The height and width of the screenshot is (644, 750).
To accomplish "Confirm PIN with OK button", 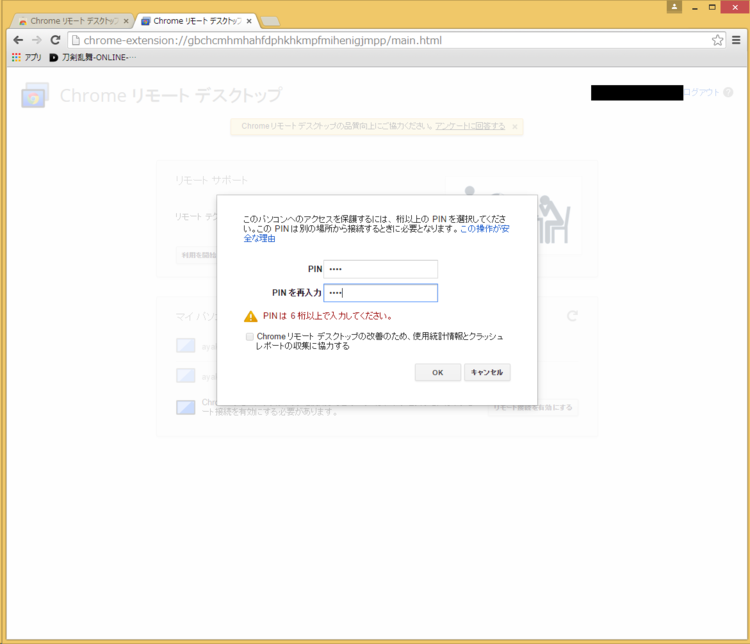I will click(438, 372).
